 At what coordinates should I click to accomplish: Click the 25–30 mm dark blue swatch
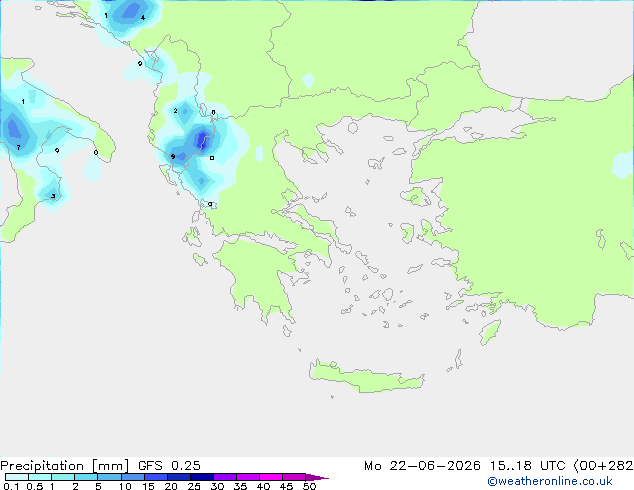click(201, 477)
